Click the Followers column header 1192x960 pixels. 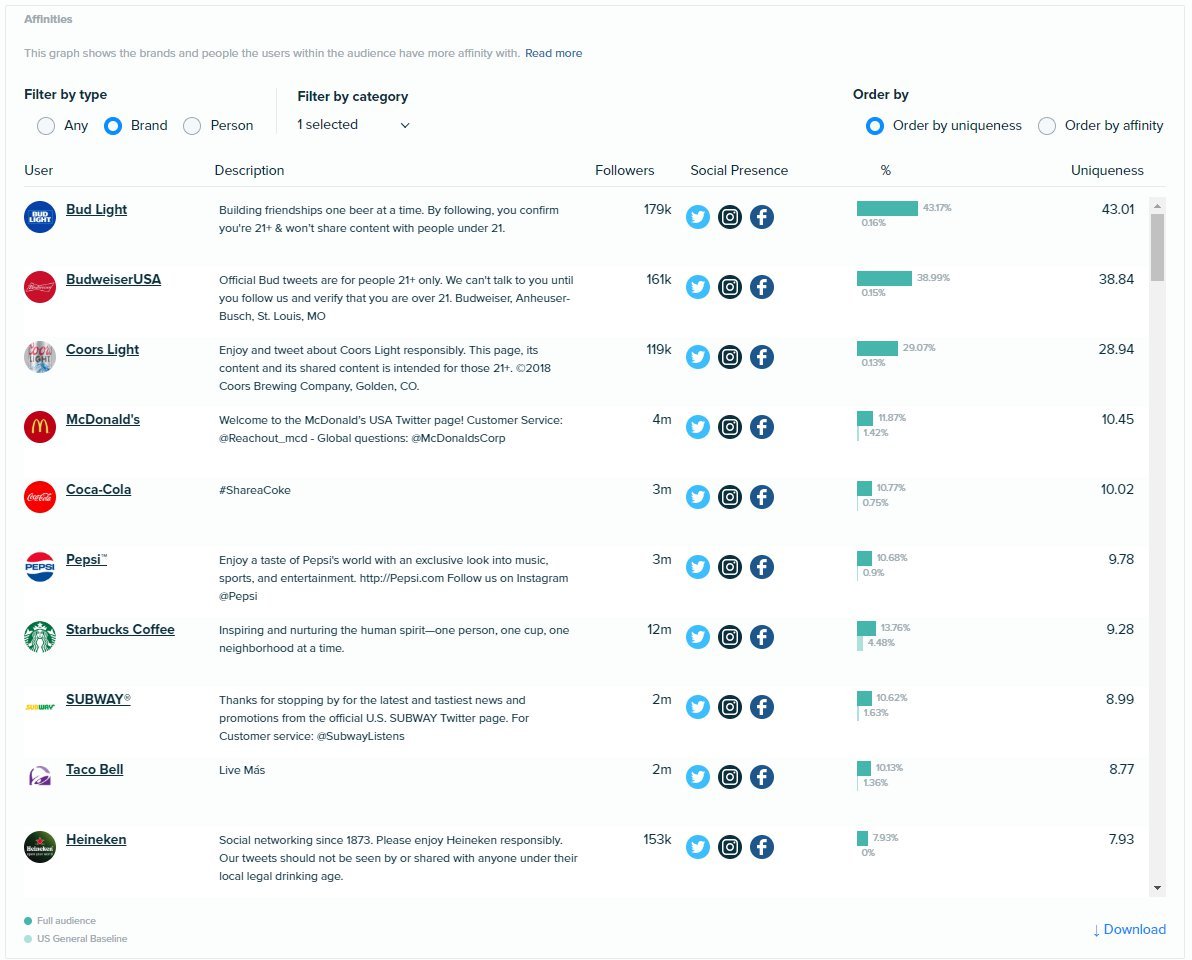624,170
